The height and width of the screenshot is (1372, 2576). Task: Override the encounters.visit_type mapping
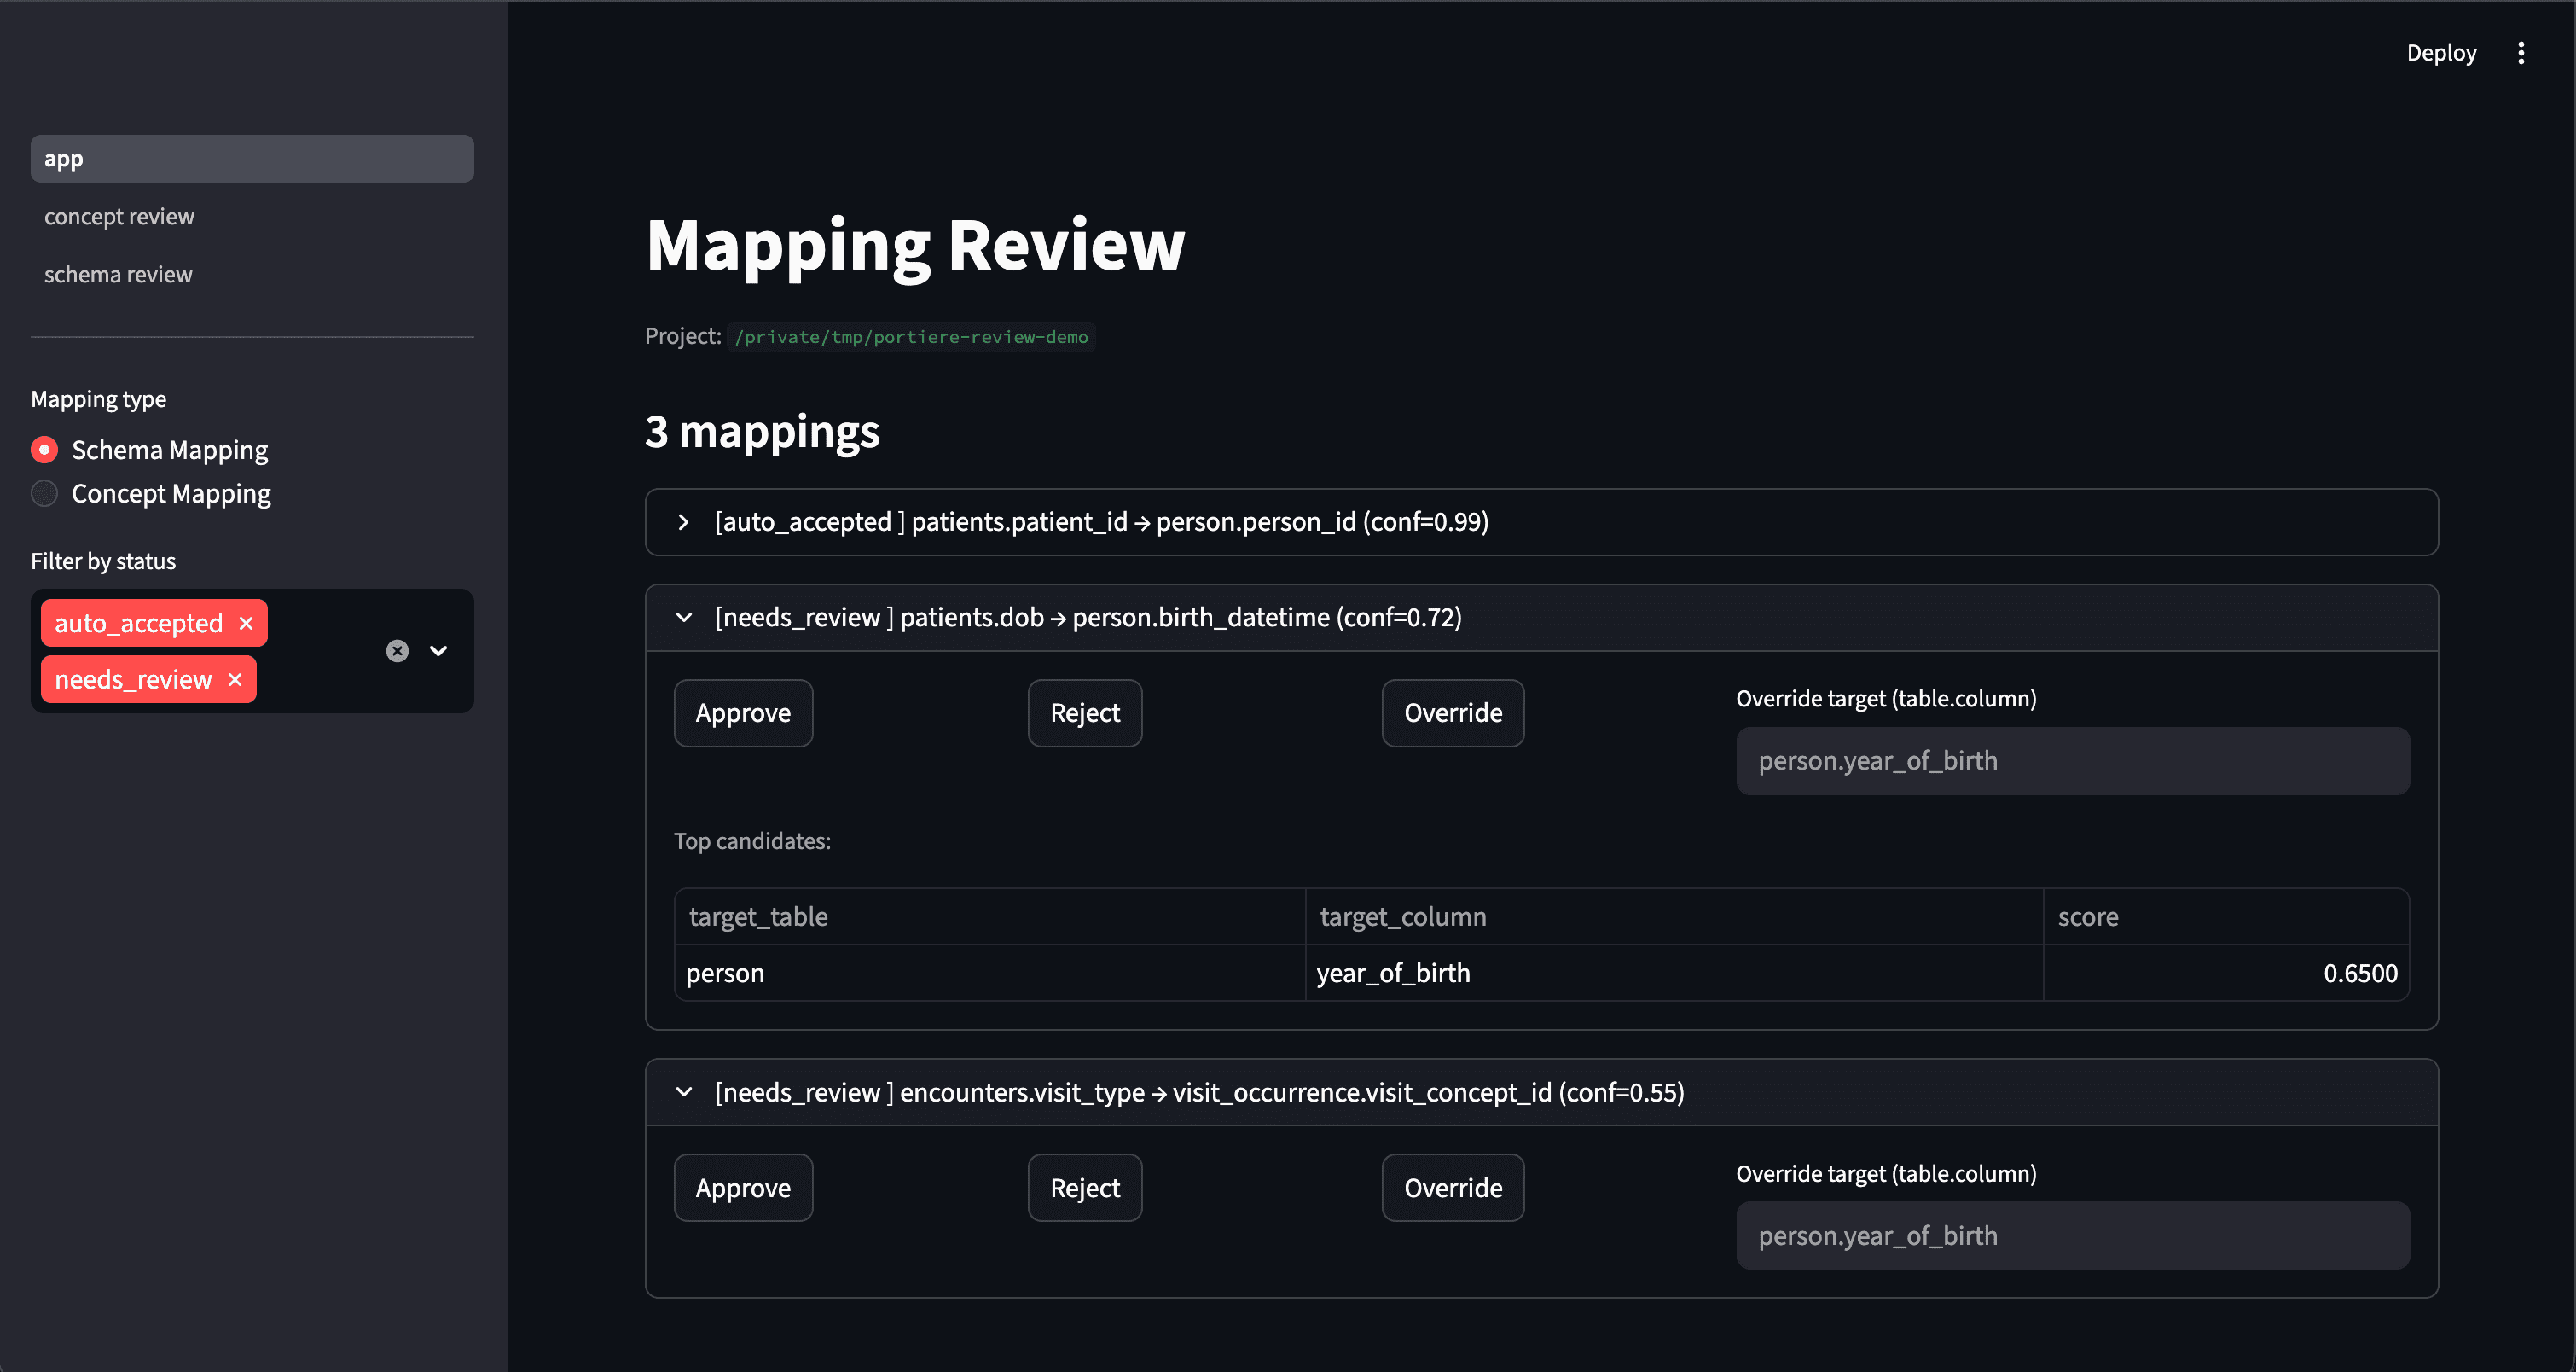coord(1453,1188)
